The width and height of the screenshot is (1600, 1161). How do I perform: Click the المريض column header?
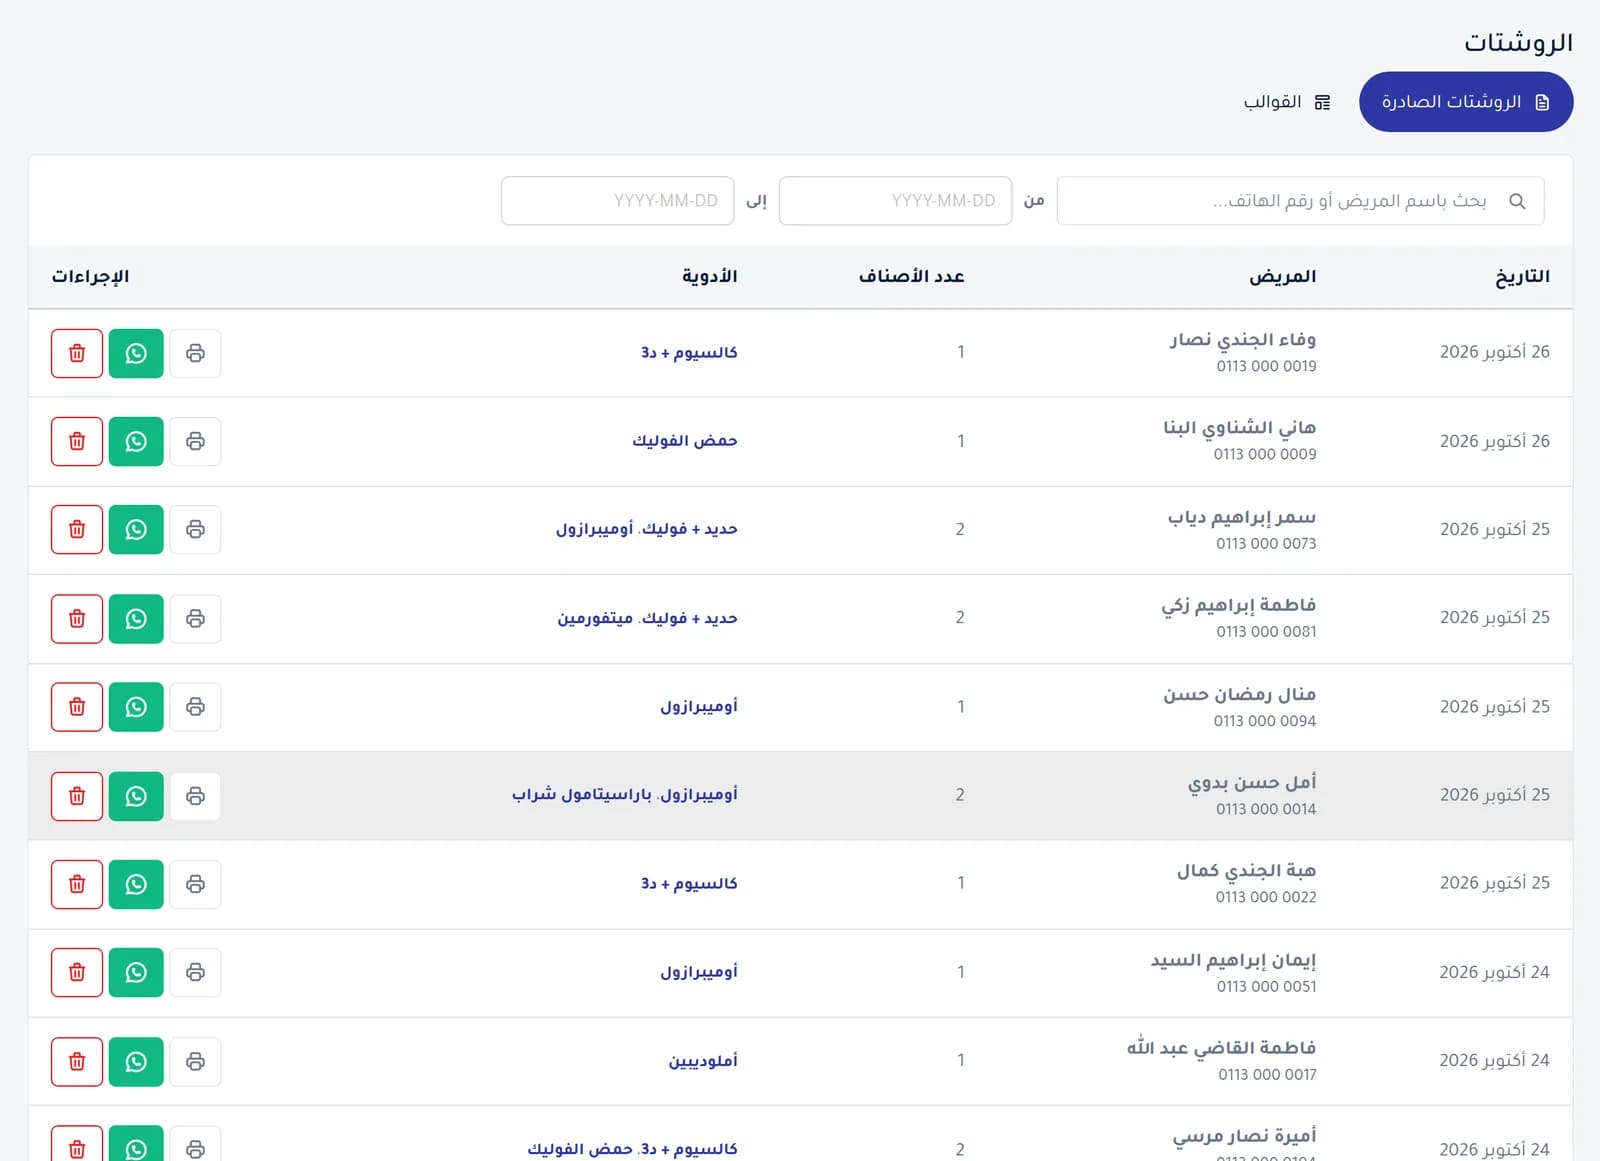pyautogui.click(x=1282, y=277)
